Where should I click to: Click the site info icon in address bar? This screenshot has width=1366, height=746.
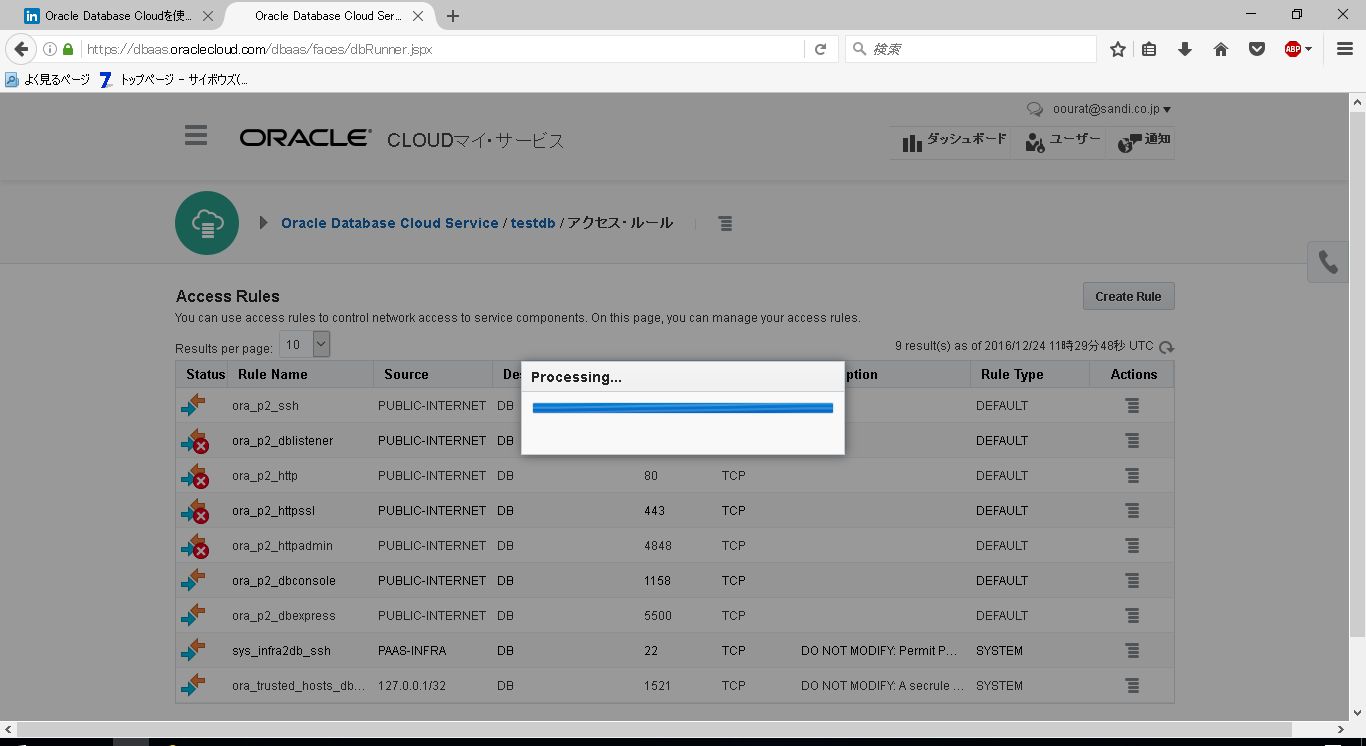49,49
